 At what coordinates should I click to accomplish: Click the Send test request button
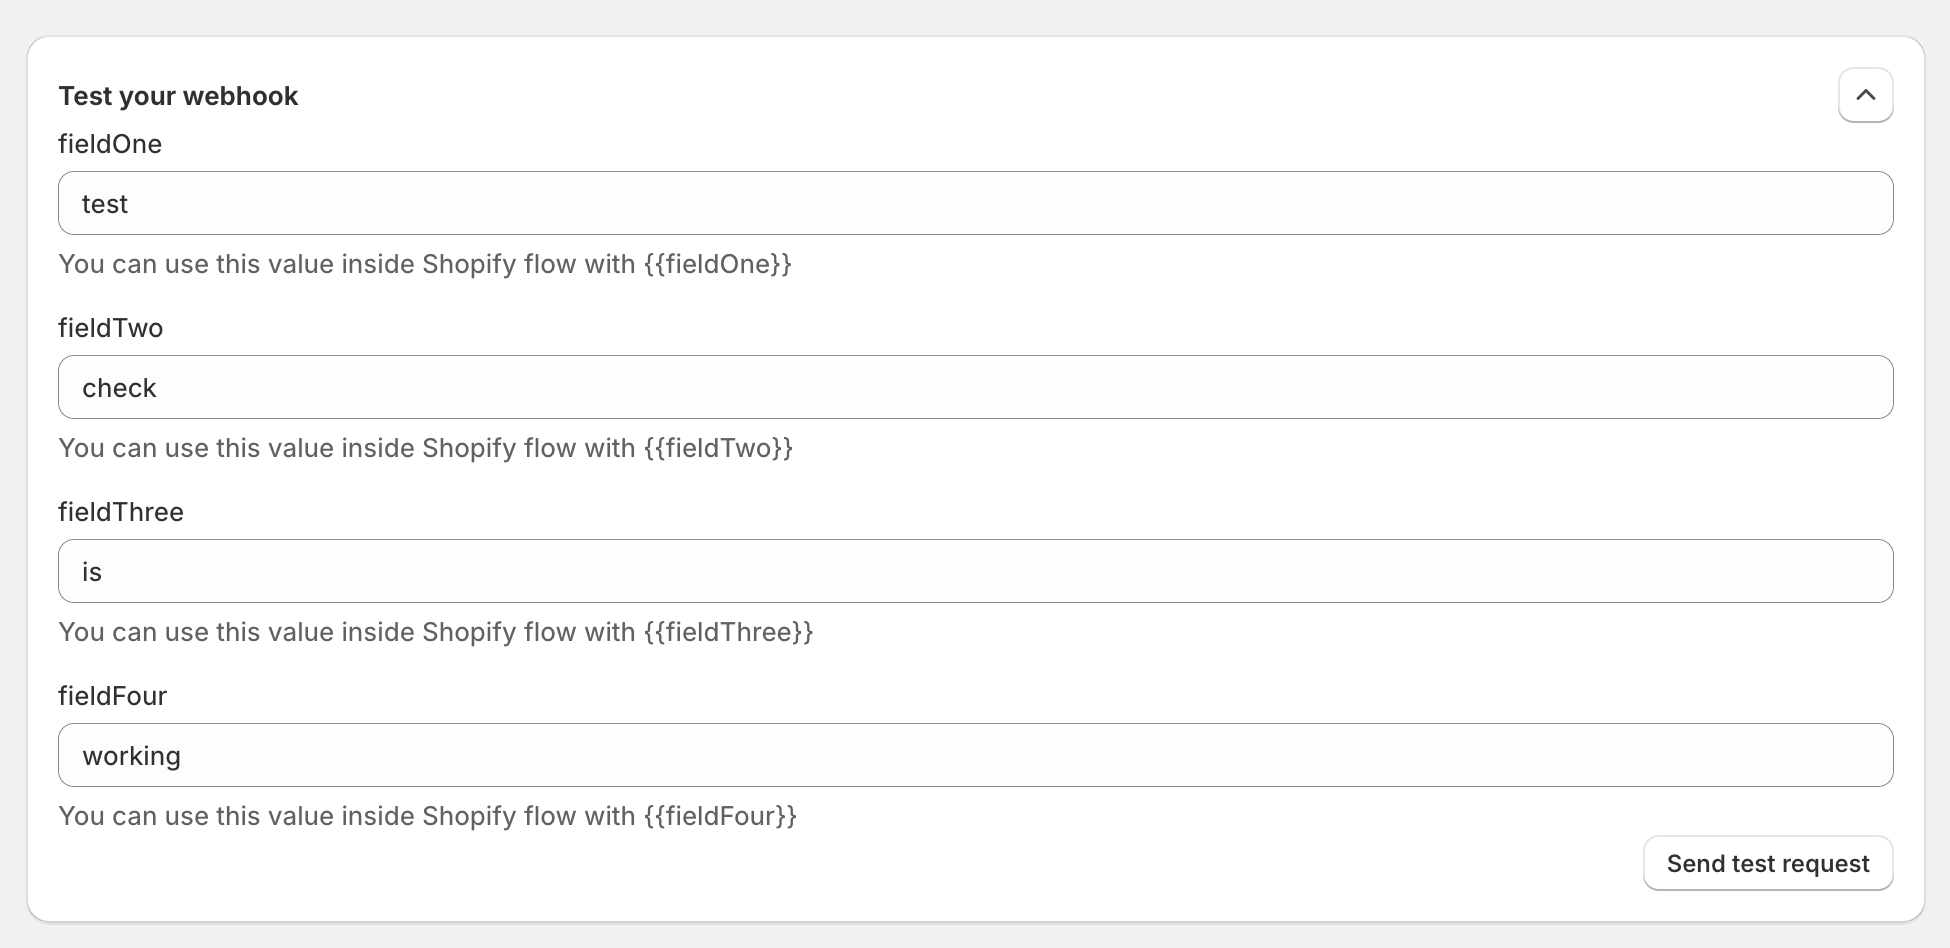[x=1768, y=863]
